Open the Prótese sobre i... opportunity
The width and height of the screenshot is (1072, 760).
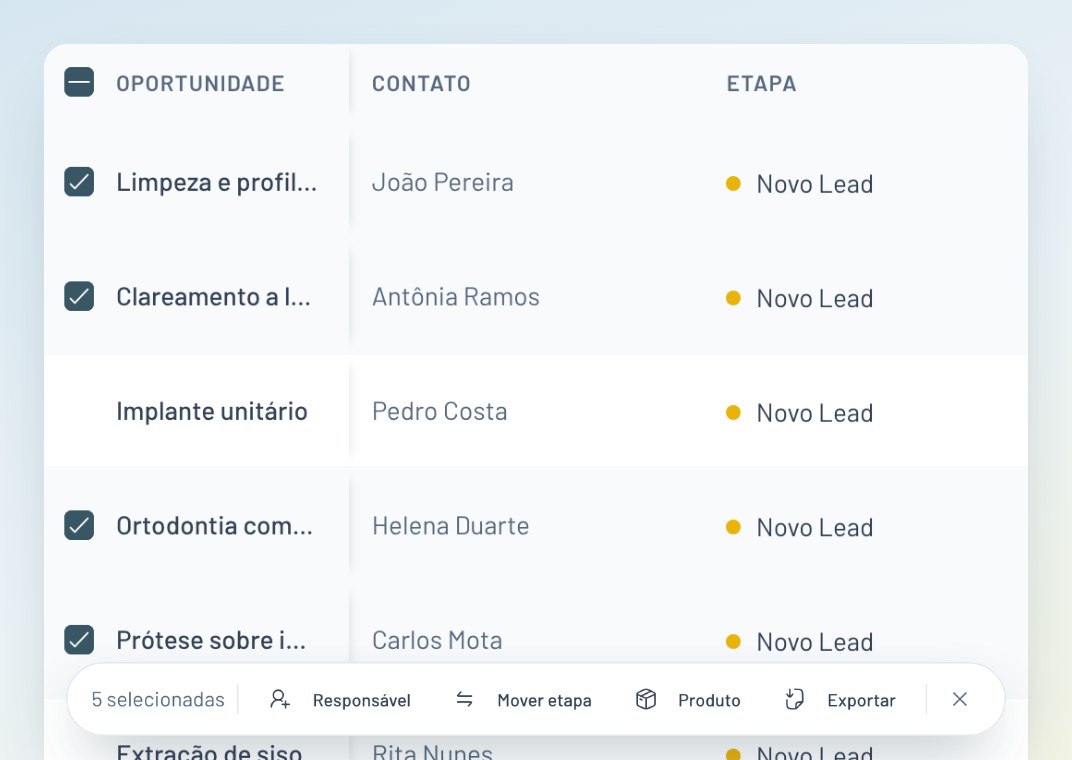tap(211, 640)
